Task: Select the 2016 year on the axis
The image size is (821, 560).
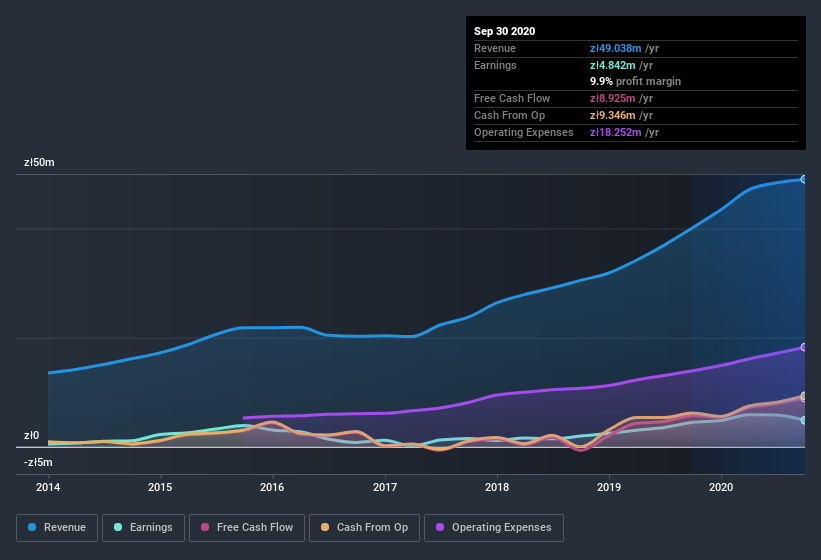Action: pyautogui.click(x=272, y=488)
